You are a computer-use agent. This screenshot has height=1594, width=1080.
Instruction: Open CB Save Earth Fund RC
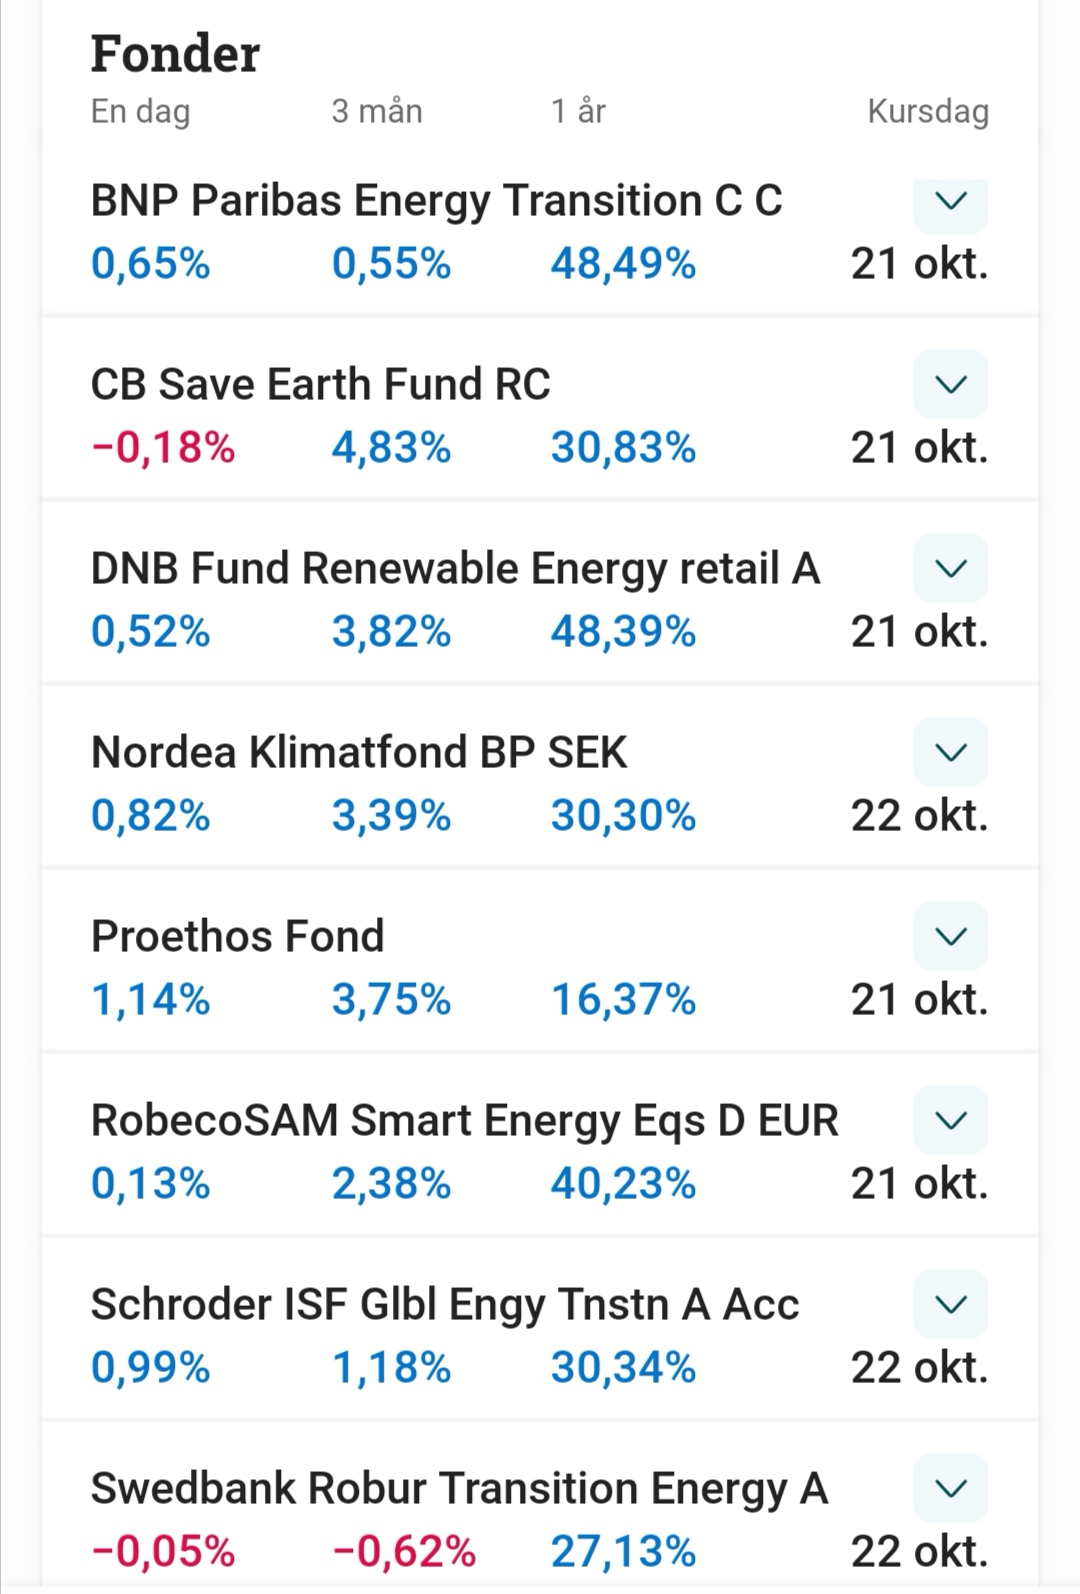[320, 385]
